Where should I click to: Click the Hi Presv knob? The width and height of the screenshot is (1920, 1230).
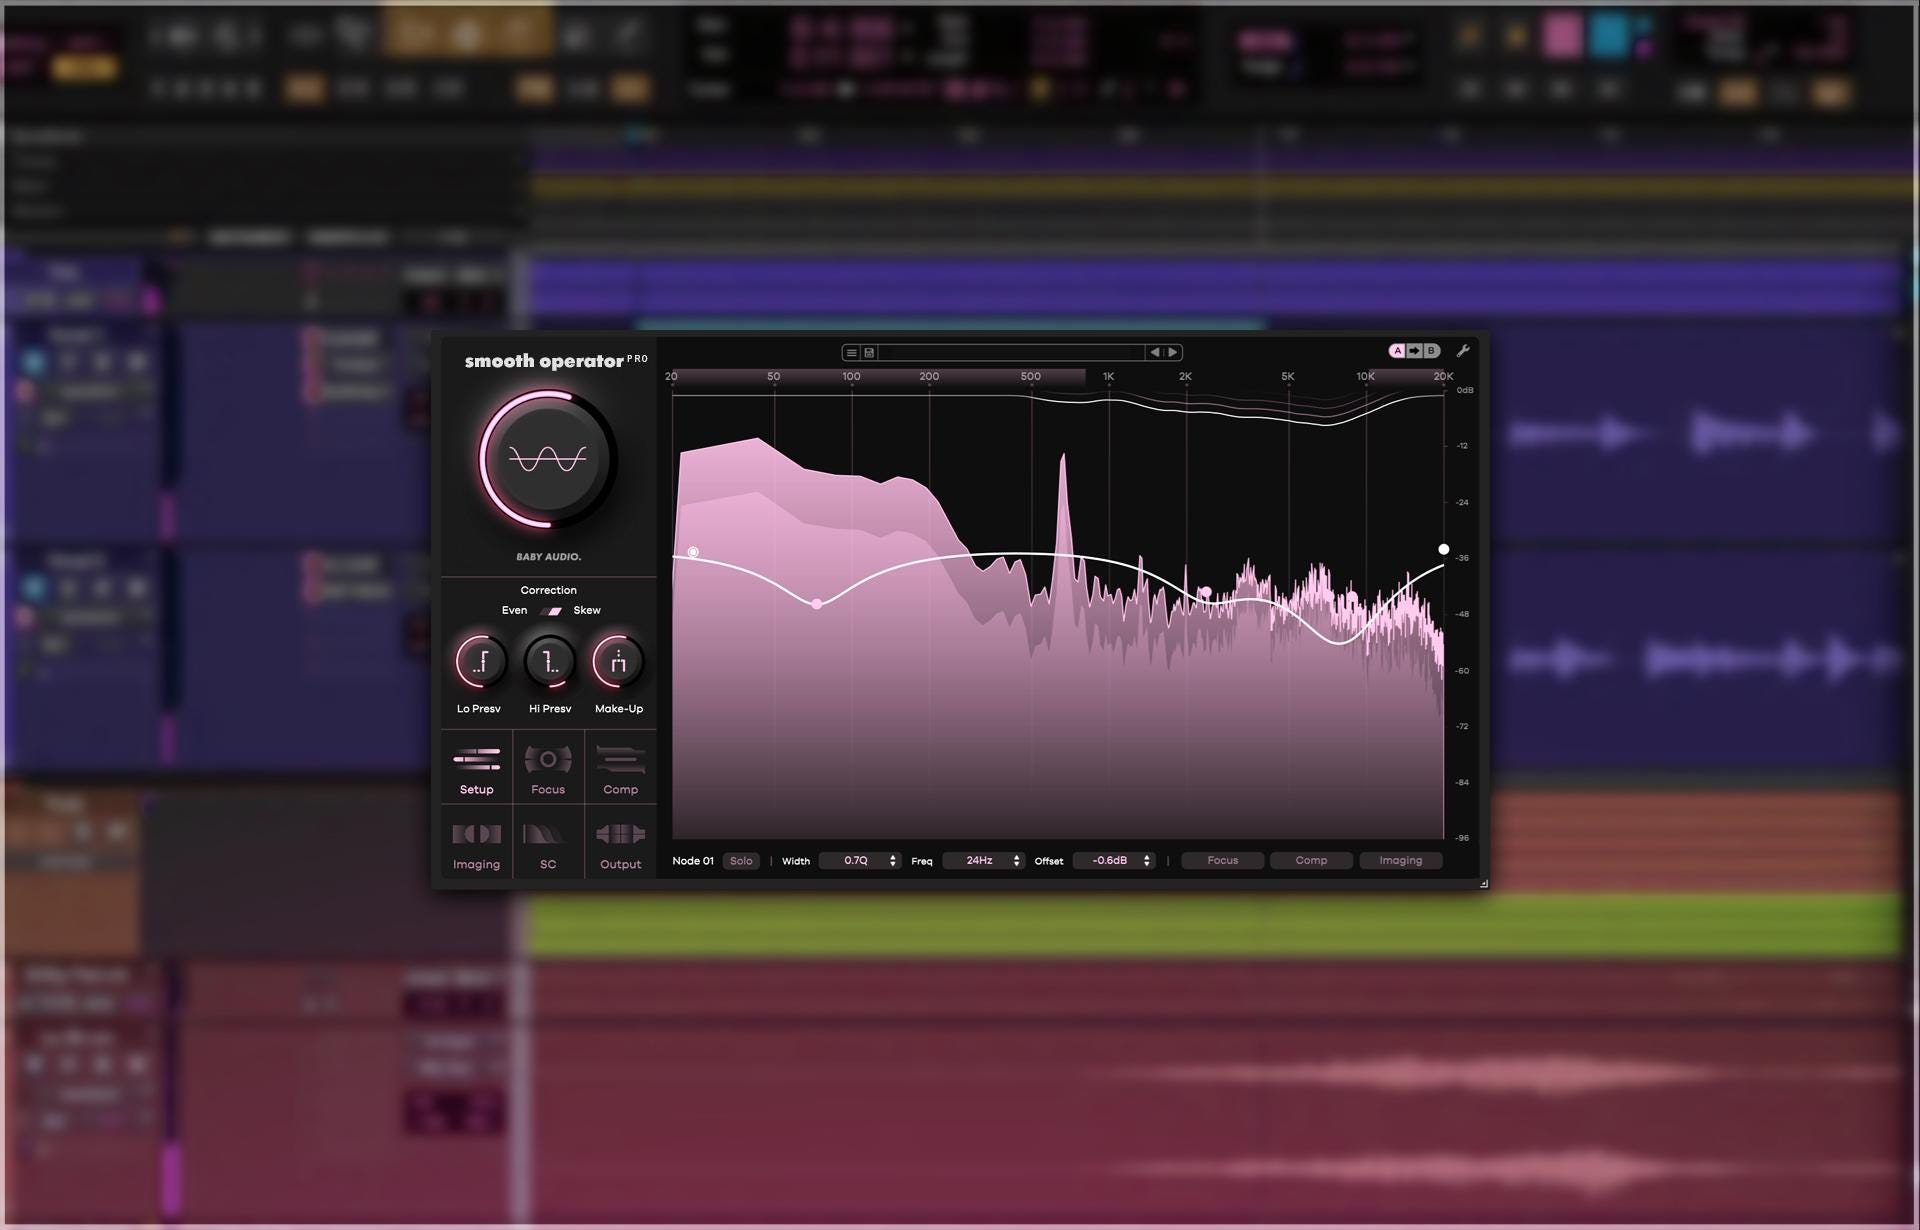(x=549, y=661)
